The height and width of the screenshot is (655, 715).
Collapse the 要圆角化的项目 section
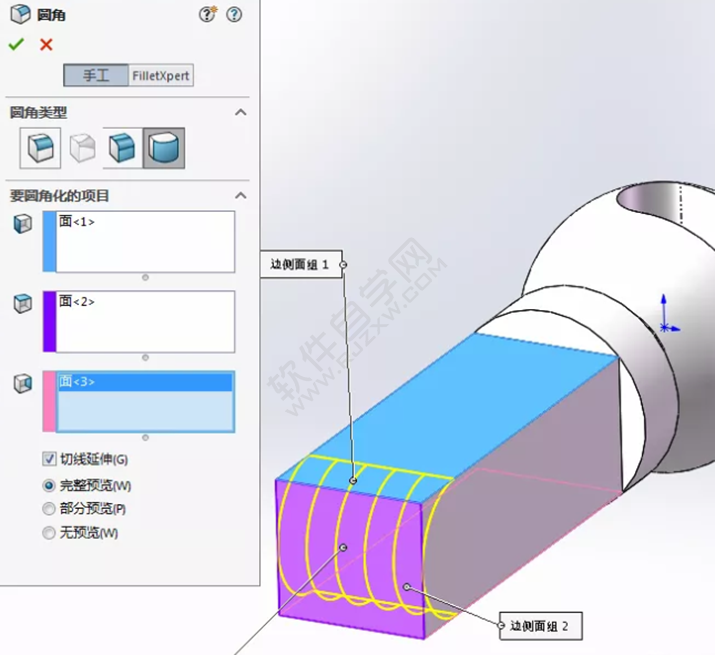point(241,196)
